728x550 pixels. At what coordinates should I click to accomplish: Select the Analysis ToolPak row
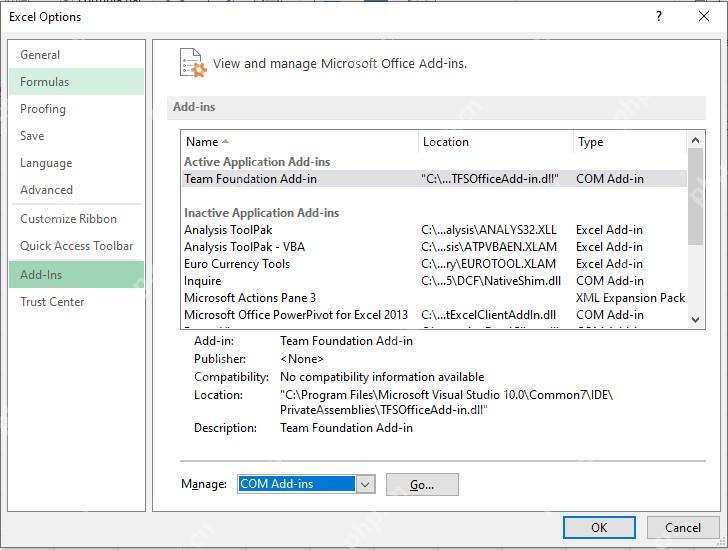pyautogui.click(x=434, y=230)
